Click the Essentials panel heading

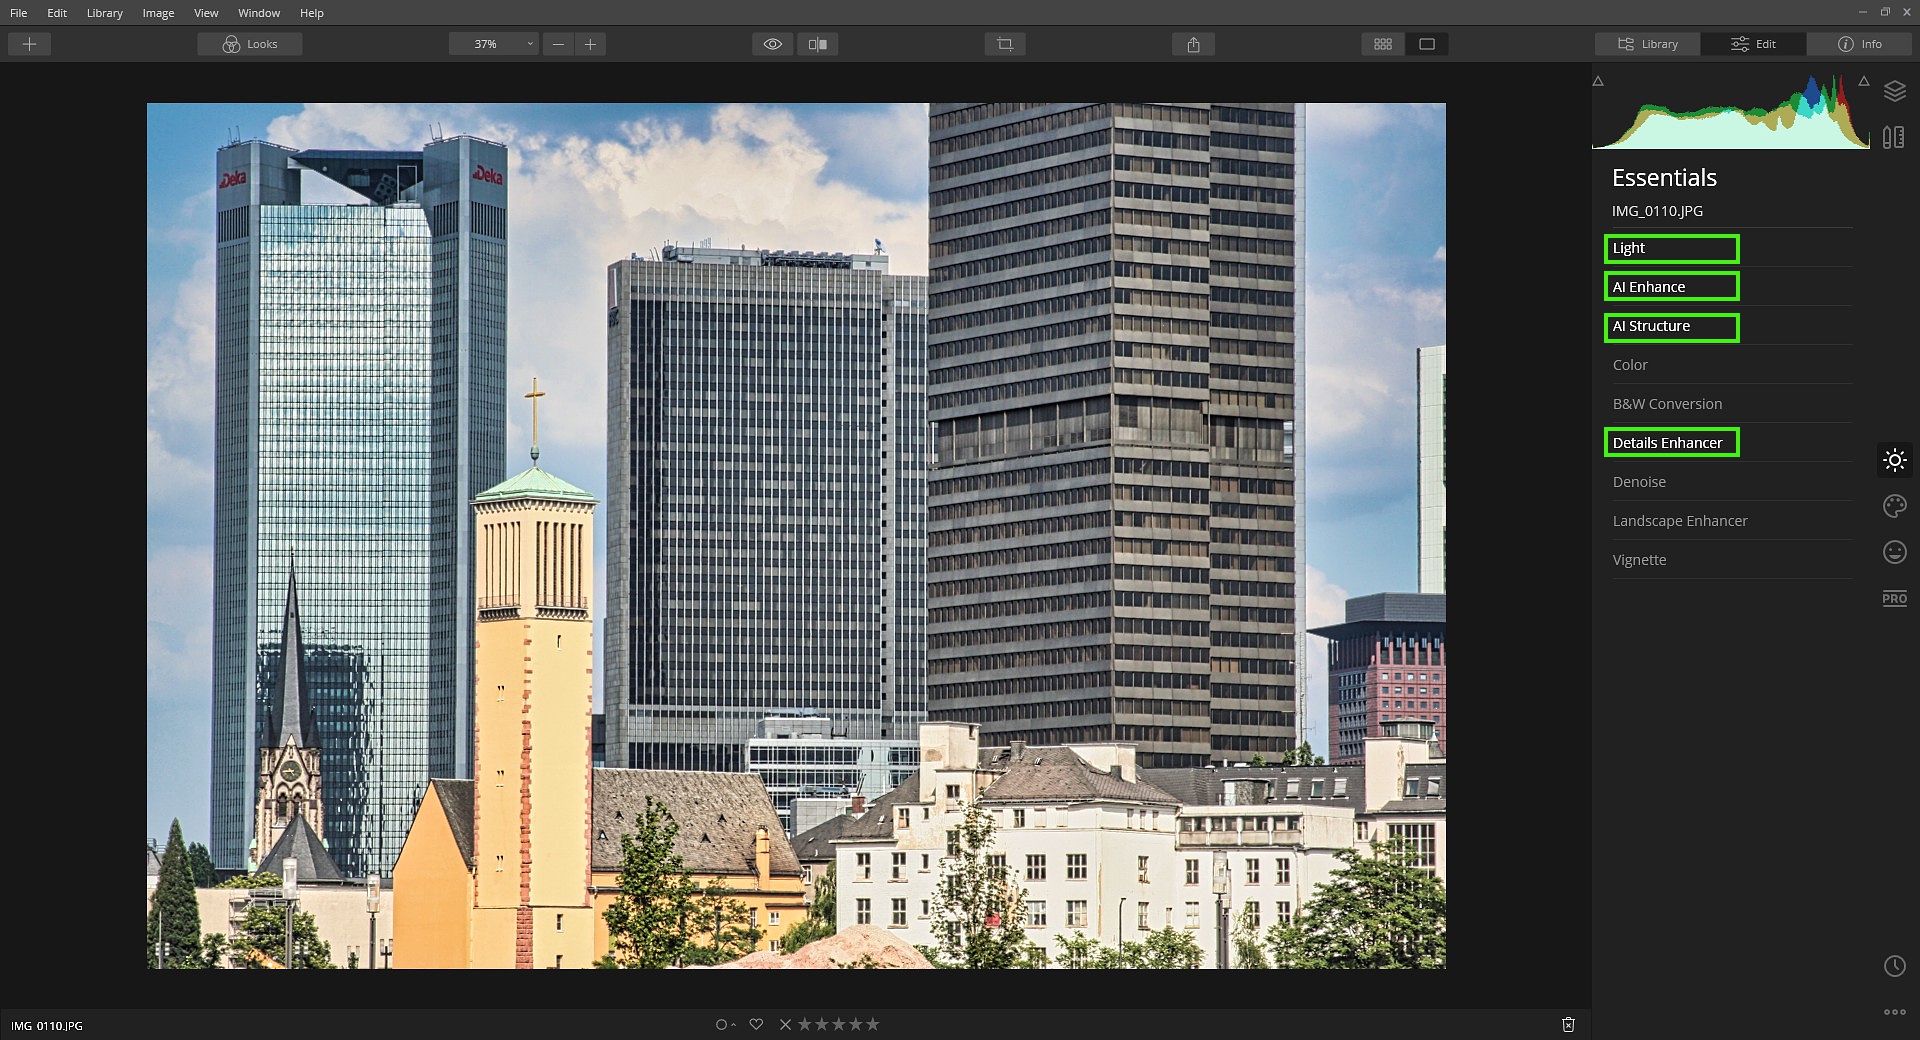[1664, 178]
